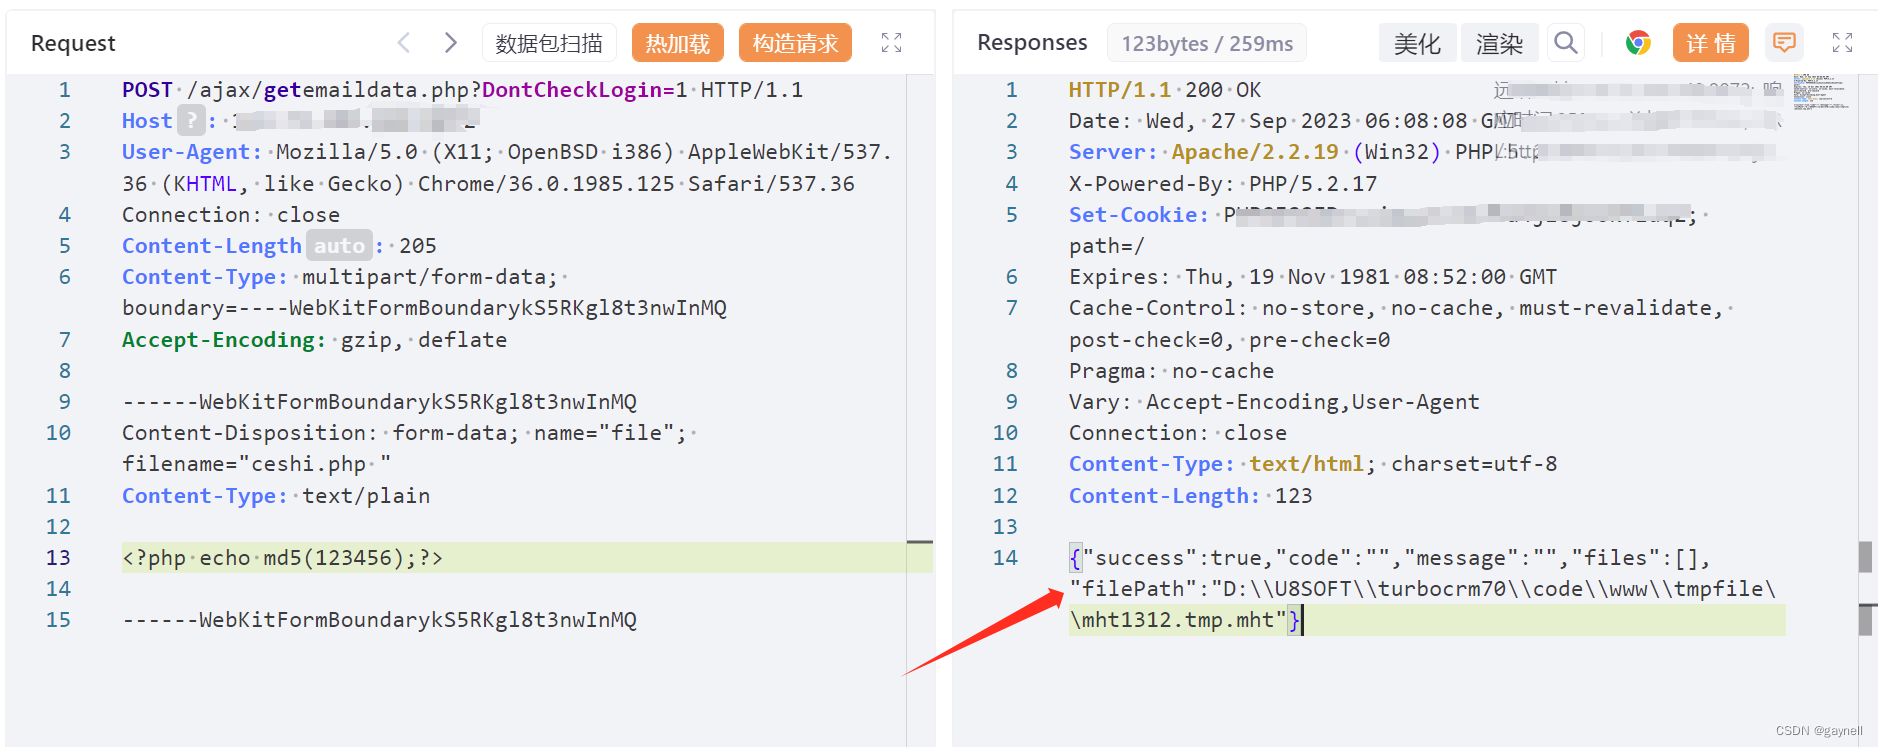Click the 构造请求 button
Image resolution: width=1878 pixels, height=747 pixels.
pos(795,43)
